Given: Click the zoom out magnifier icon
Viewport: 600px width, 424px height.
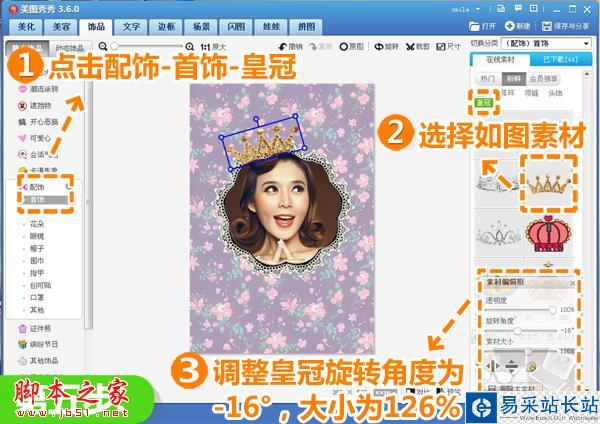Looking at the screenshot, I should click(x=103, y=46).
